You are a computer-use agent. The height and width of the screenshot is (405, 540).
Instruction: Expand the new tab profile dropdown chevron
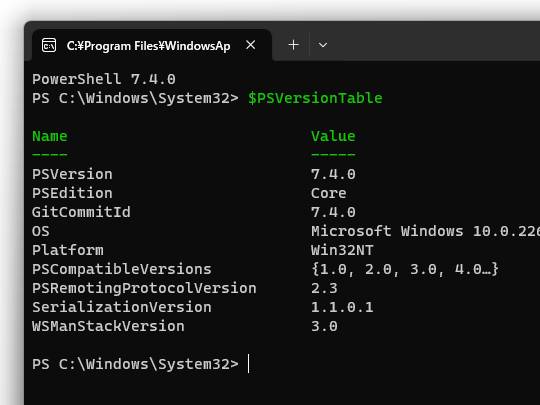[x=323, y=45]
